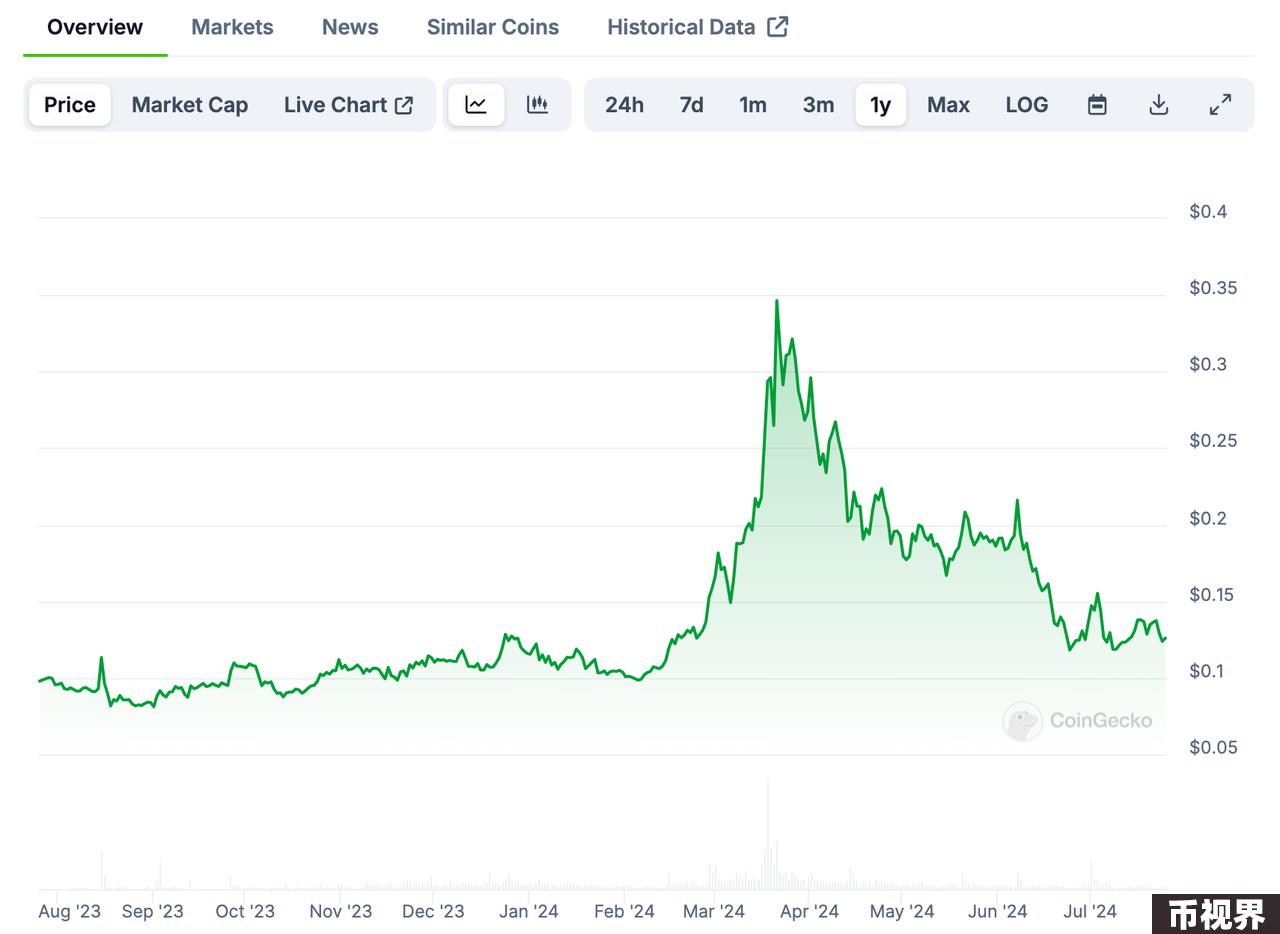Set chart range to 24h
The height and width of the screenshot is (934, 1280).
(624, 105)
